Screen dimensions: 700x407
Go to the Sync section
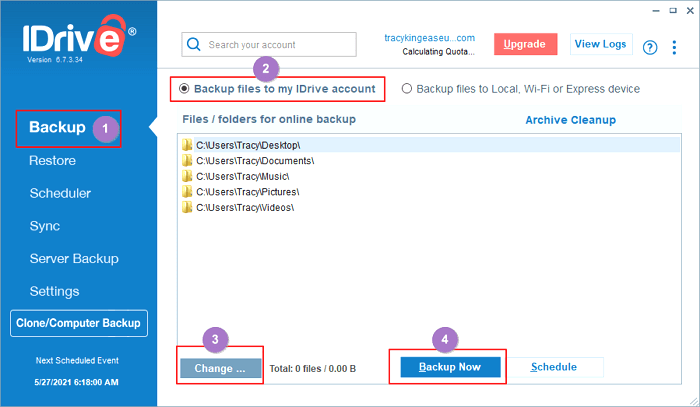45,226
